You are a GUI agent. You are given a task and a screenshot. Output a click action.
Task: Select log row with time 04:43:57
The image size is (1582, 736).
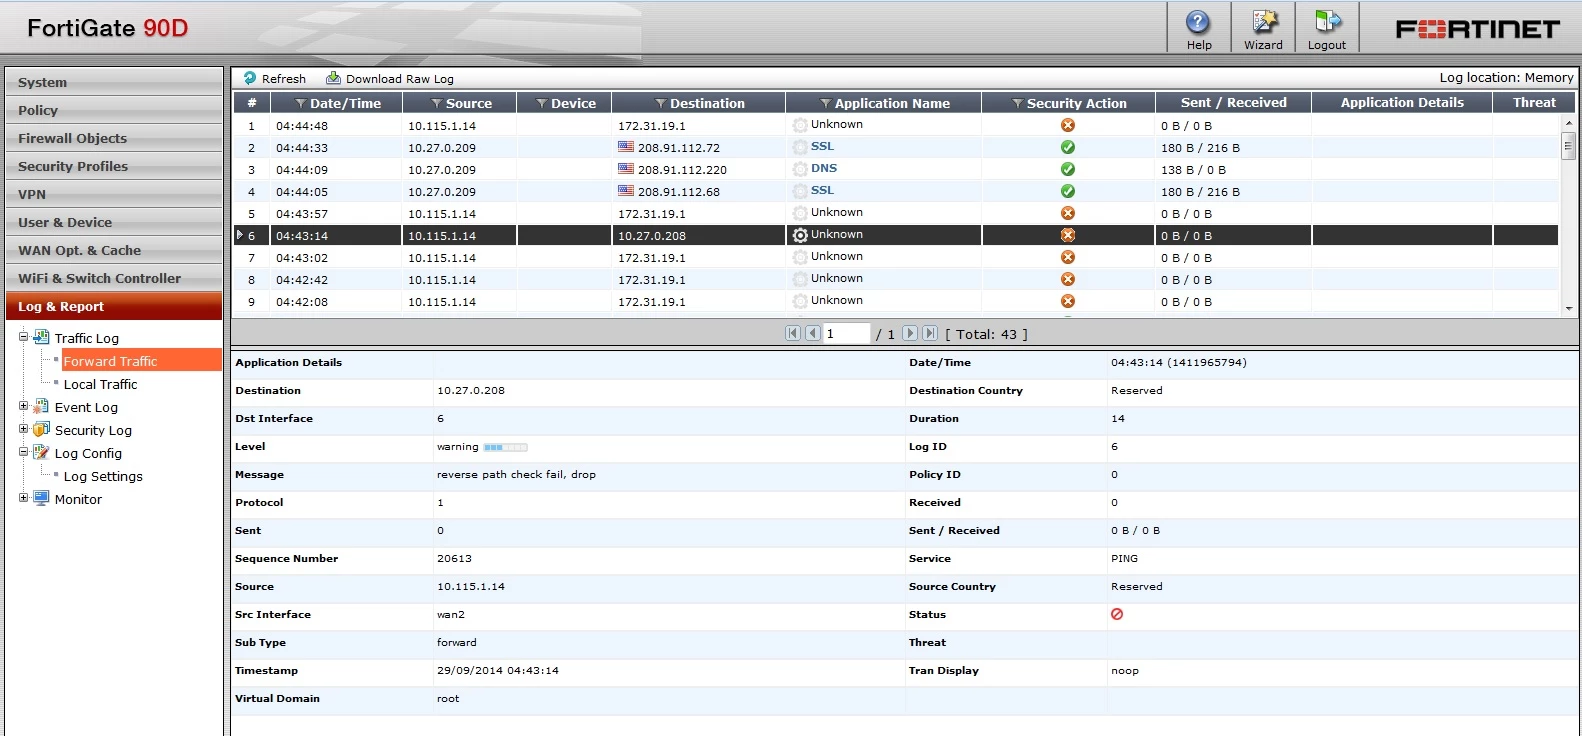click(895, 213)
